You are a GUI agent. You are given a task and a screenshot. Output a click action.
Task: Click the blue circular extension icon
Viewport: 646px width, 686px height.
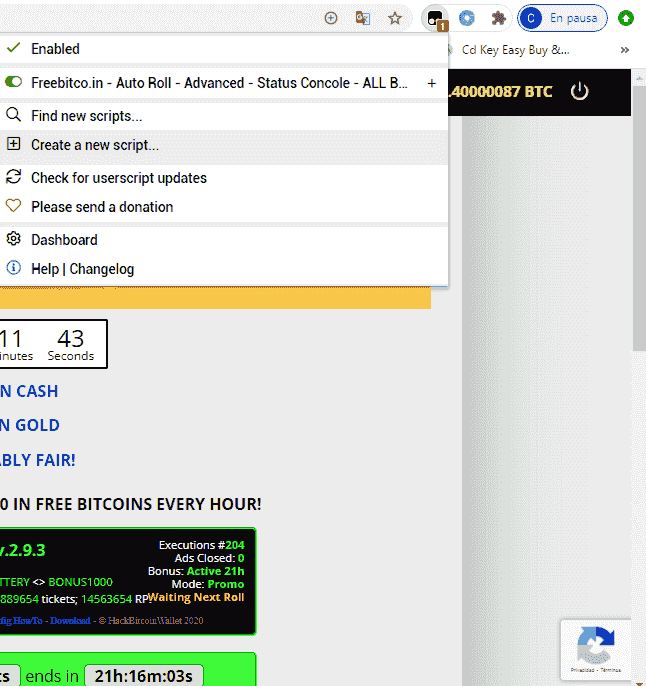(467, 18)
